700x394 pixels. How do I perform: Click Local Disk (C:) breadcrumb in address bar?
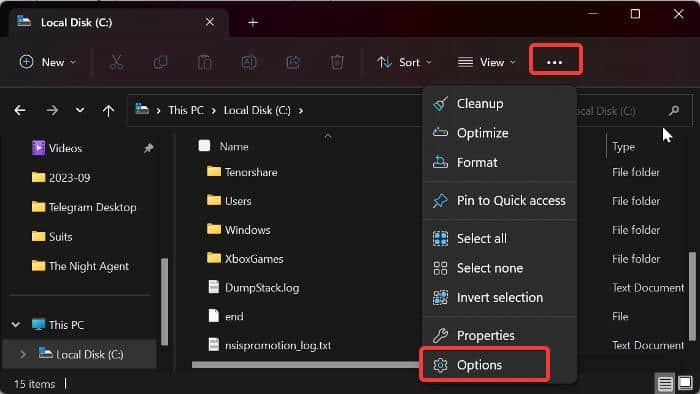pos(257,110)
